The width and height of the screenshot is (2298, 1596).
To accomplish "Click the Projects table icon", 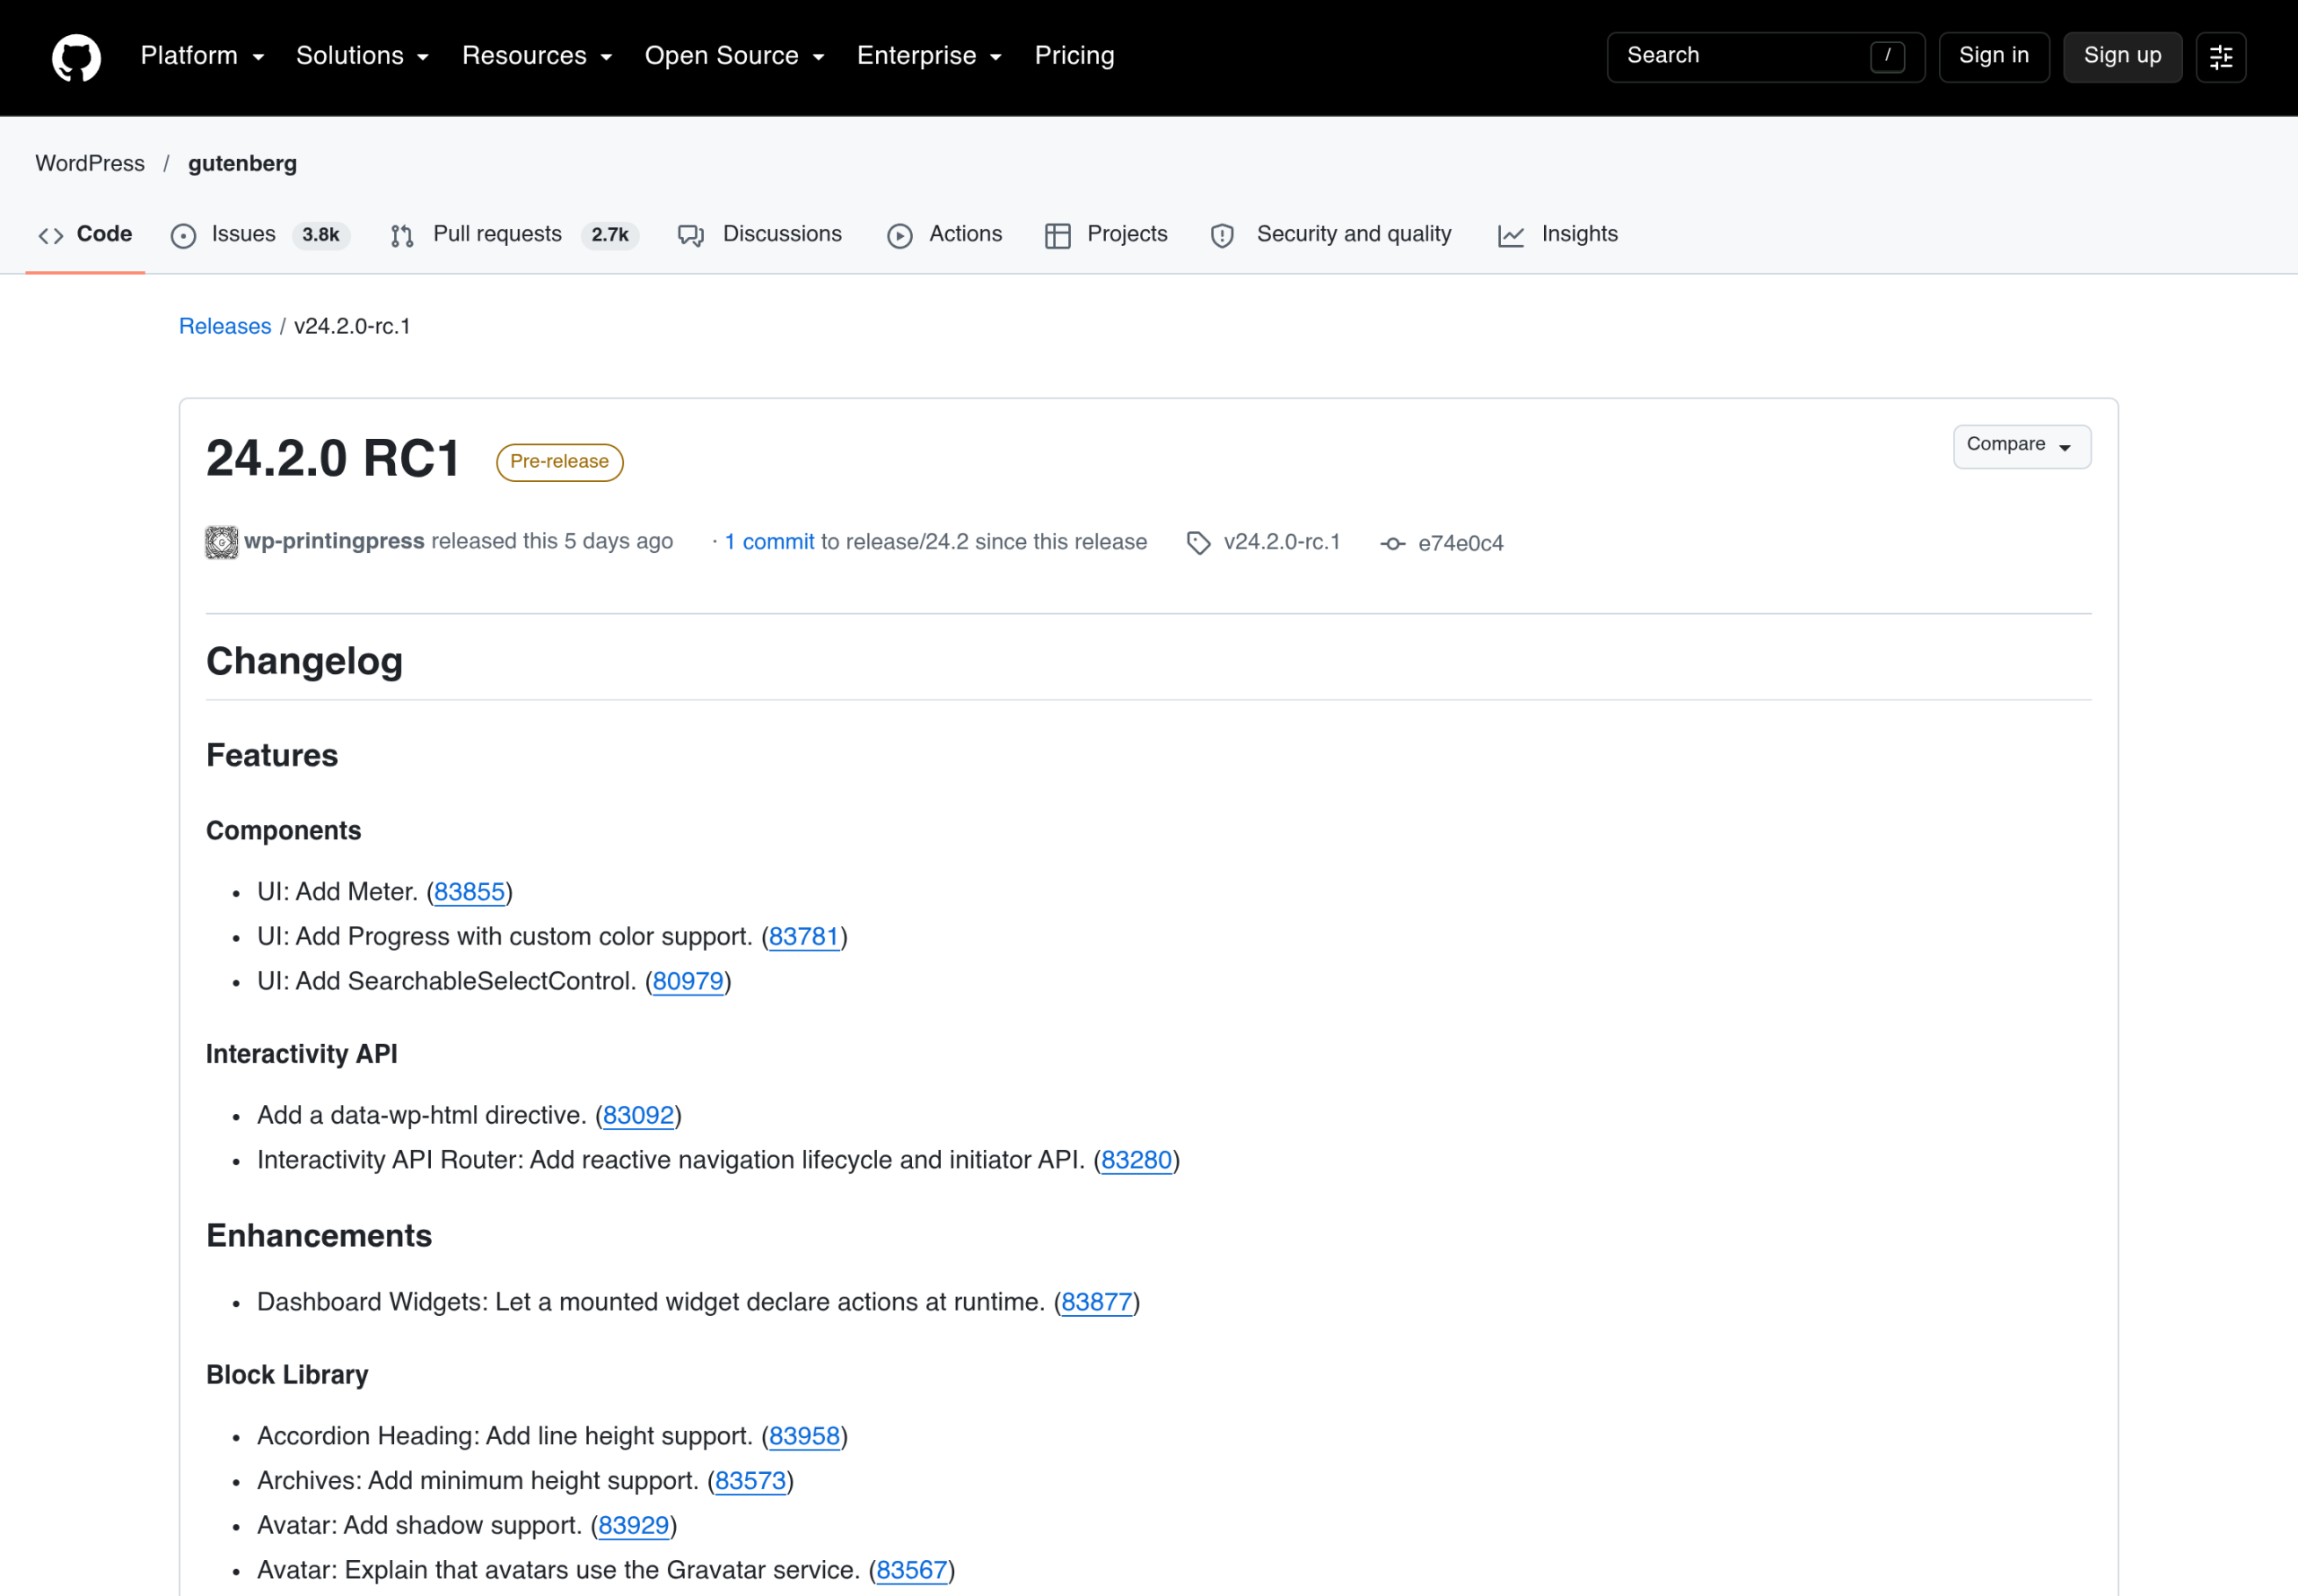I will 1058,235.
